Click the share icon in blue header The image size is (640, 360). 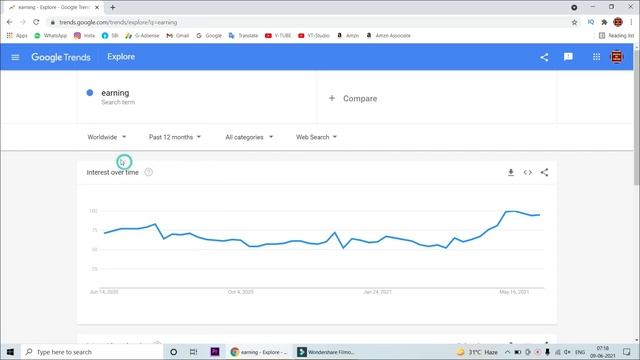pos(544,57)
